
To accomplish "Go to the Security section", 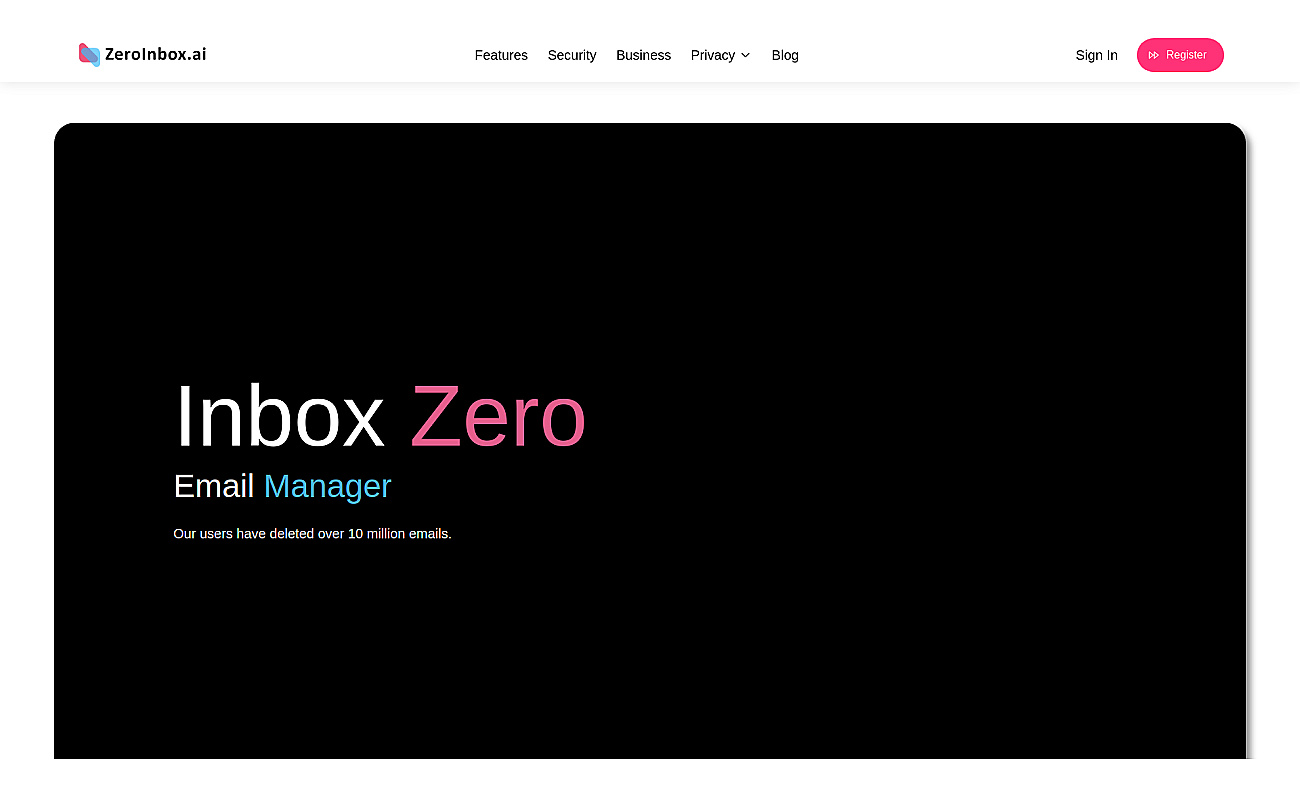I will click(x=572, y=55).
